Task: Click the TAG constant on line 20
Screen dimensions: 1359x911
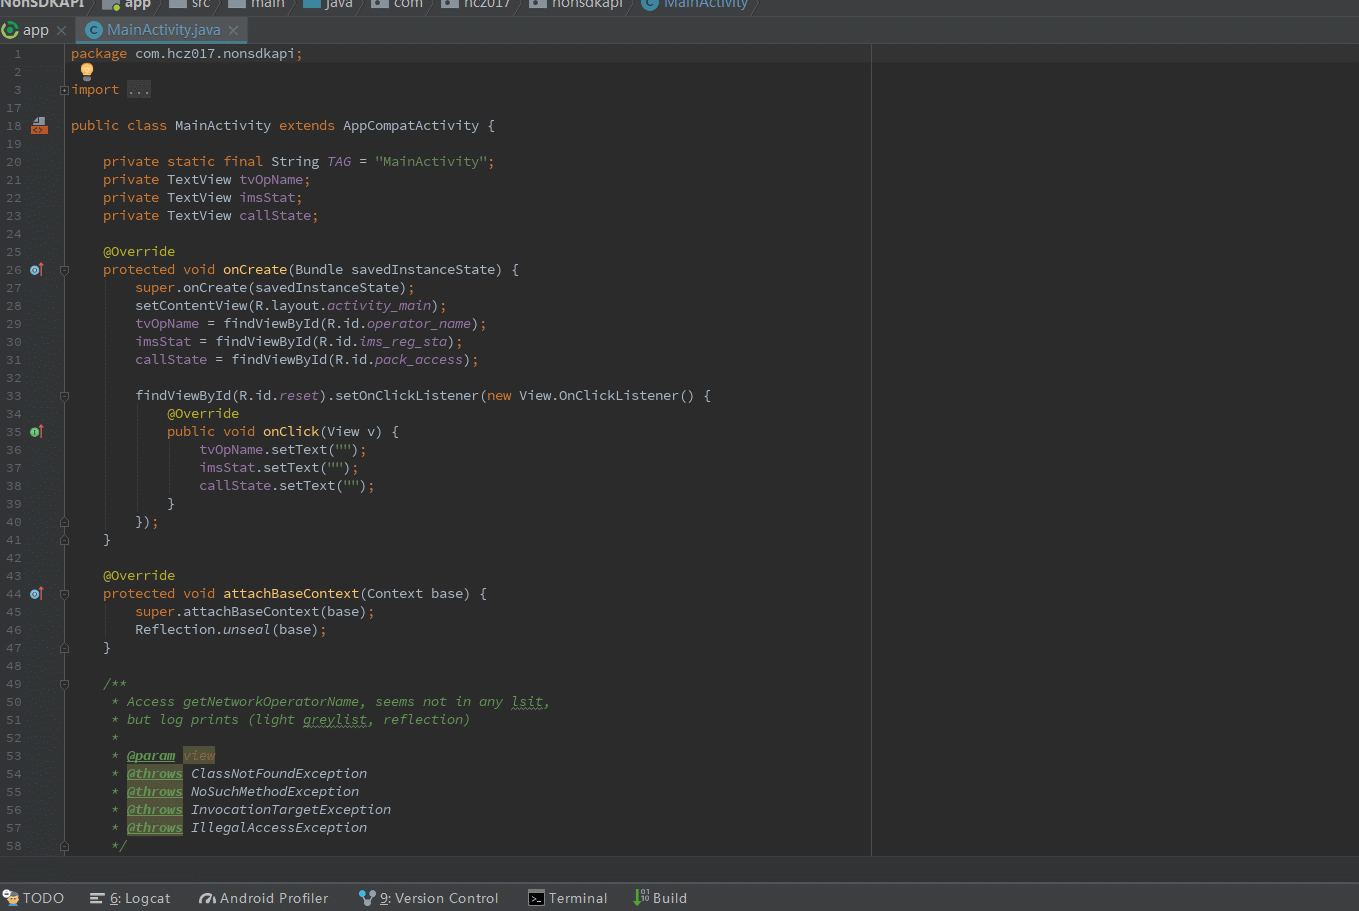Action: (339, 162)
